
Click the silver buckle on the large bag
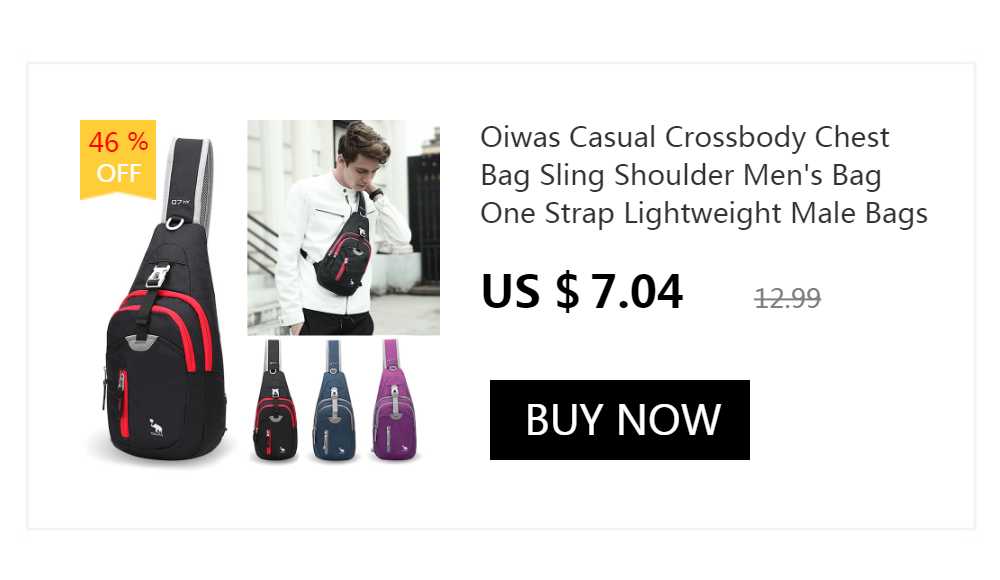(157, 276)
